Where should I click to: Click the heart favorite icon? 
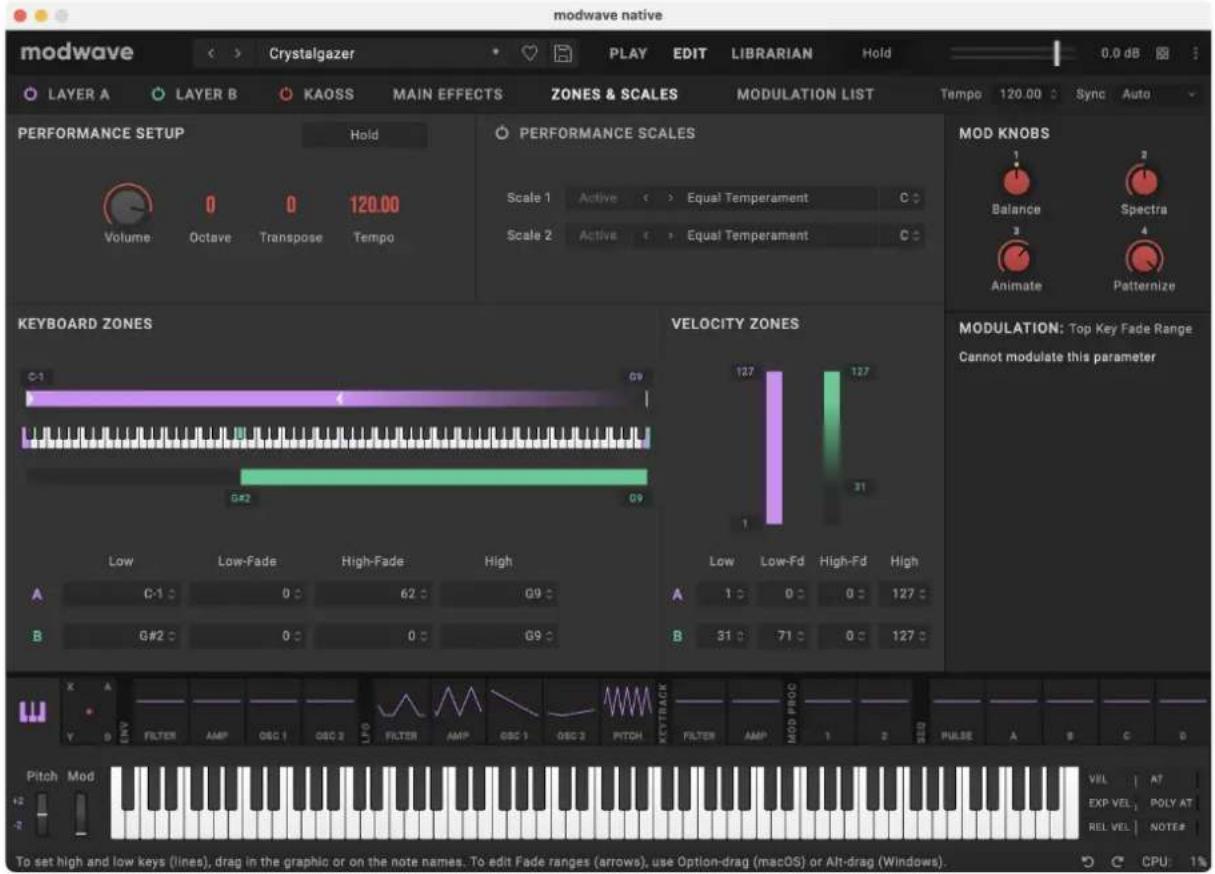(x=530, y=54)
